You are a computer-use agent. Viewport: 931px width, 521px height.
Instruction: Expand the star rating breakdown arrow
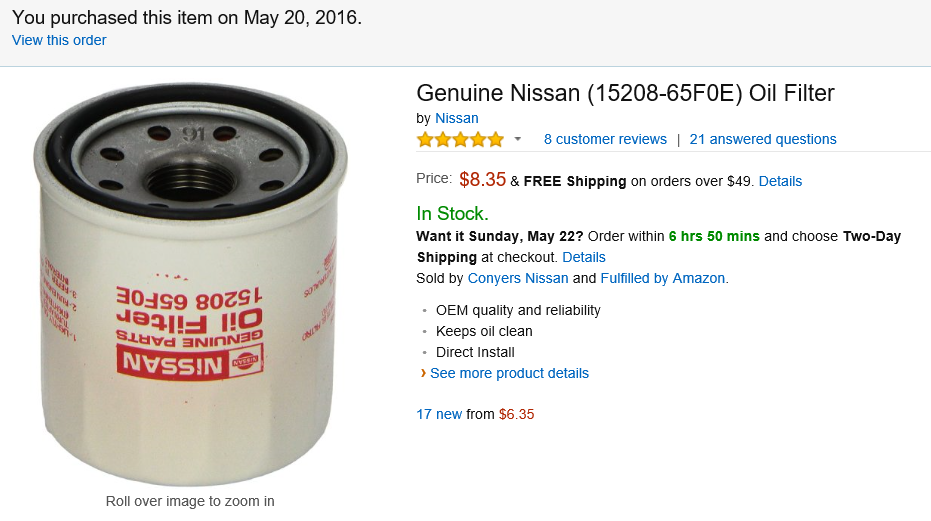coord(518,139)
